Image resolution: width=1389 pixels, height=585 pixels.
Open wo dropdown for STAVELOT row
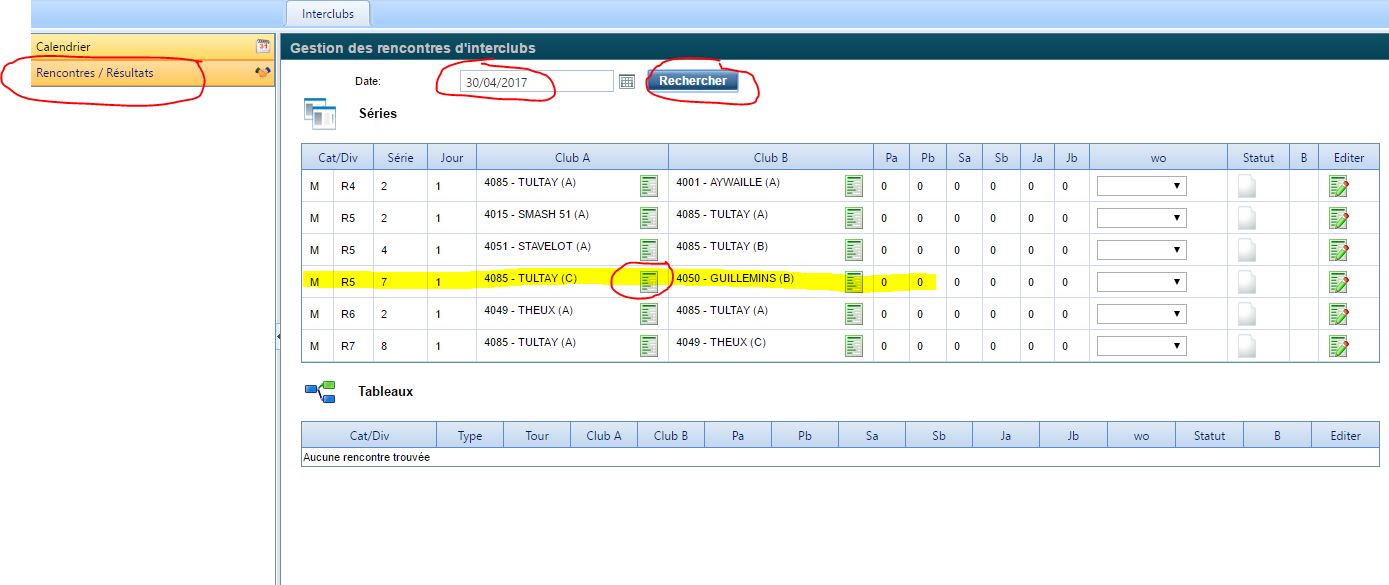pos(1141,250)
